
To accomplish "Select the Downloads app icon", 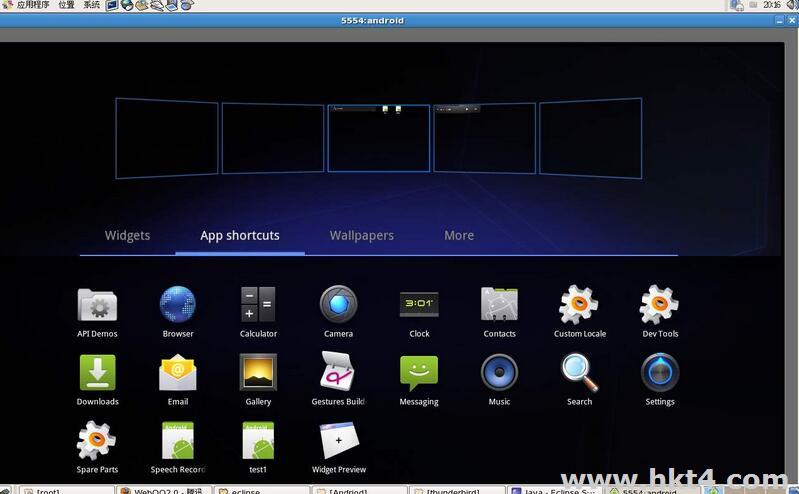I will point(97,373).
